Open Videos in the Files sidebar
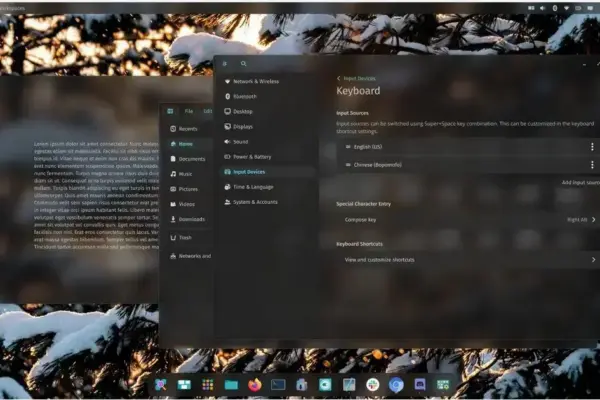 pos(189,204)
